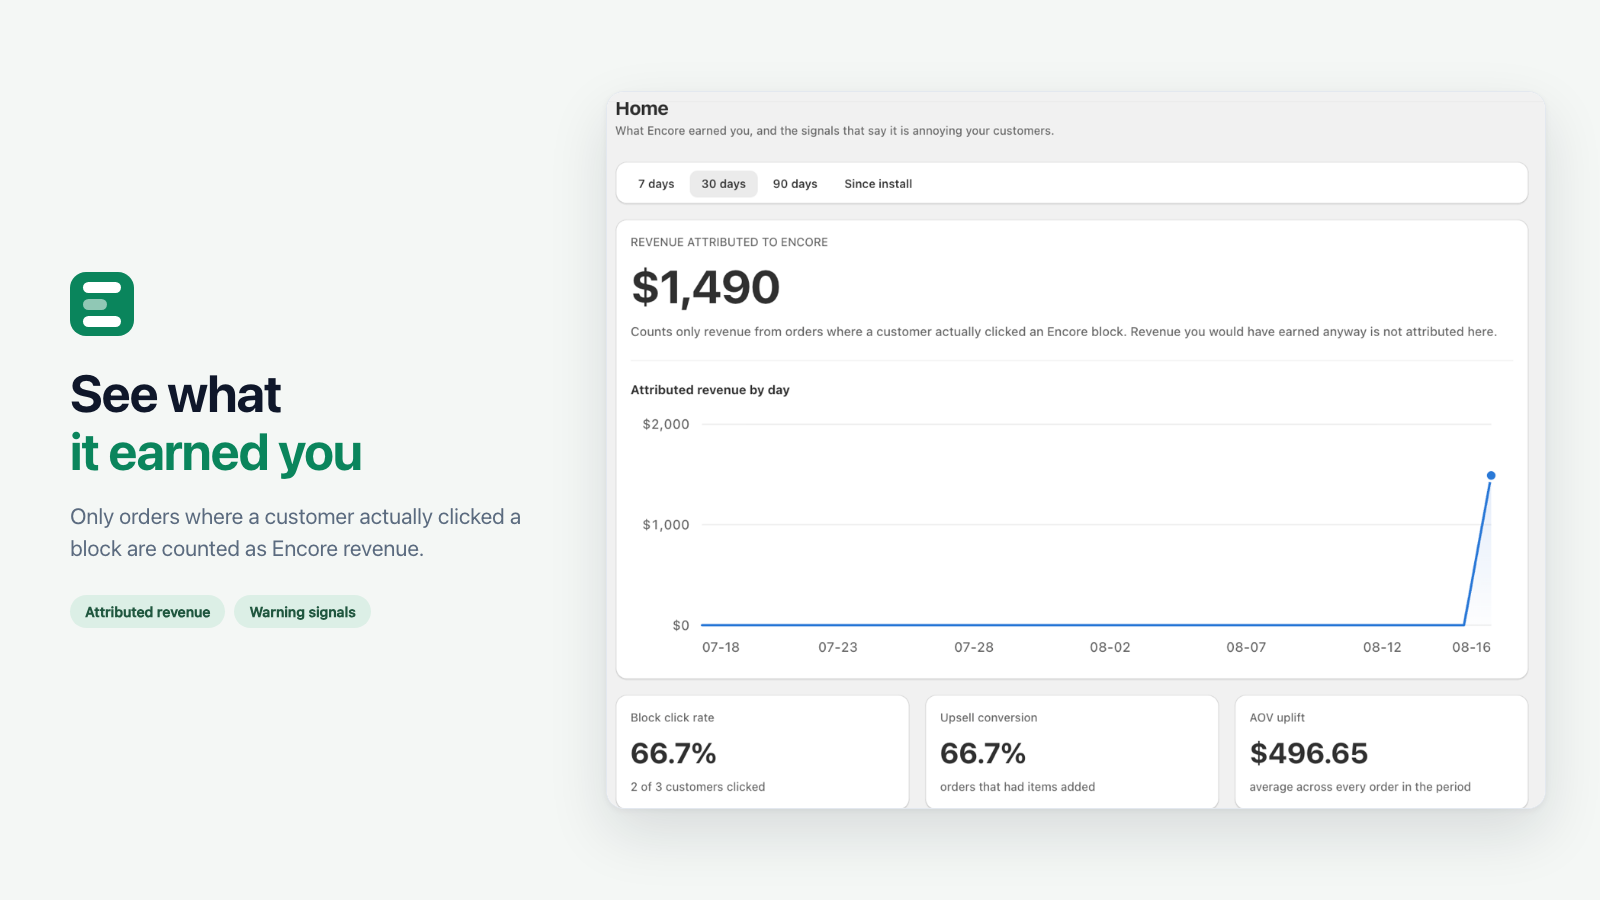Image resolution: width=1600 pixels, height=900 pixels.
Task: Click the $496.65 AOV value
Action: (x=1309, y=753)
